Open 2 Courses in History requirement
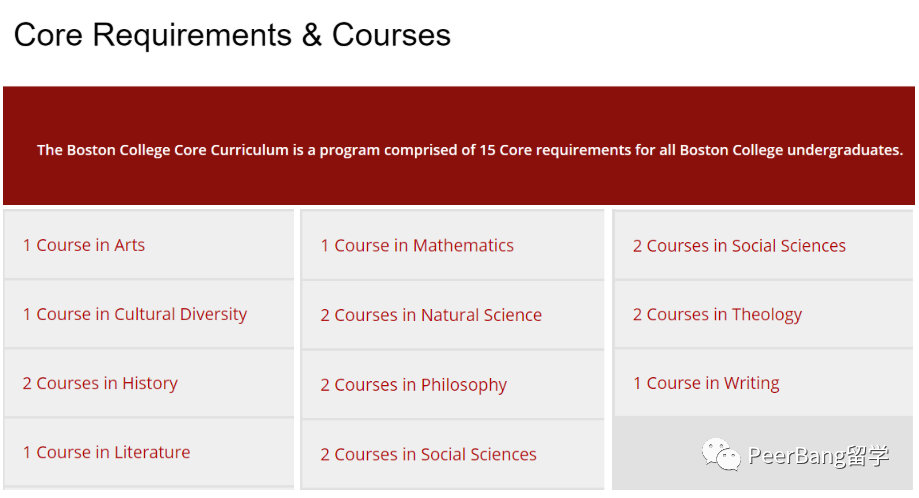The image size is (919, 498). (100, 383)
